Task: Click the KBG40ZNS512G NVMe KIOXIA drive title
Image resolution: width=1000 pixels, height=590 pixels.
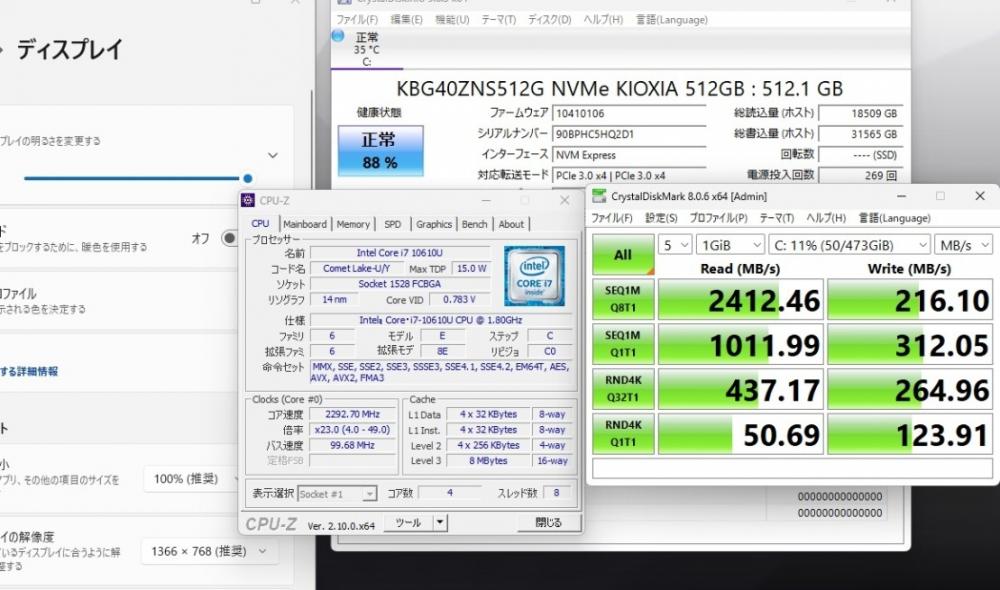Action: point(619,88)
